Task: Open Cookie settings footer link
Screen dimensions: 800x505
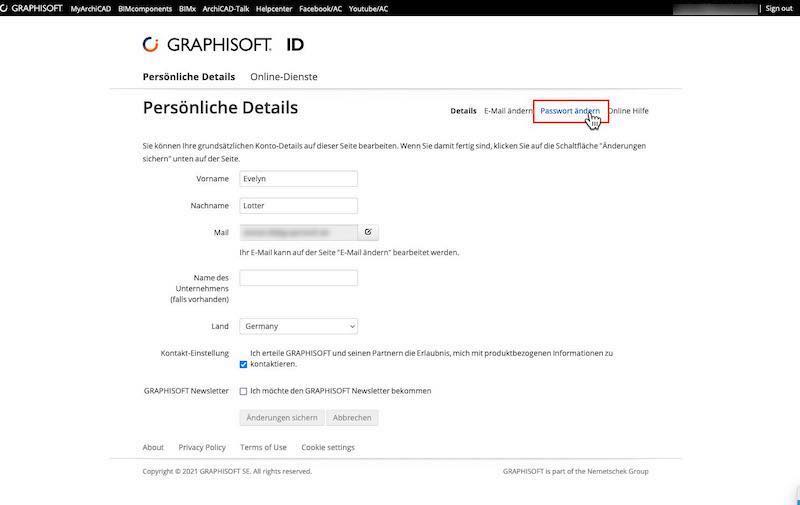Action: click(328, 447)
